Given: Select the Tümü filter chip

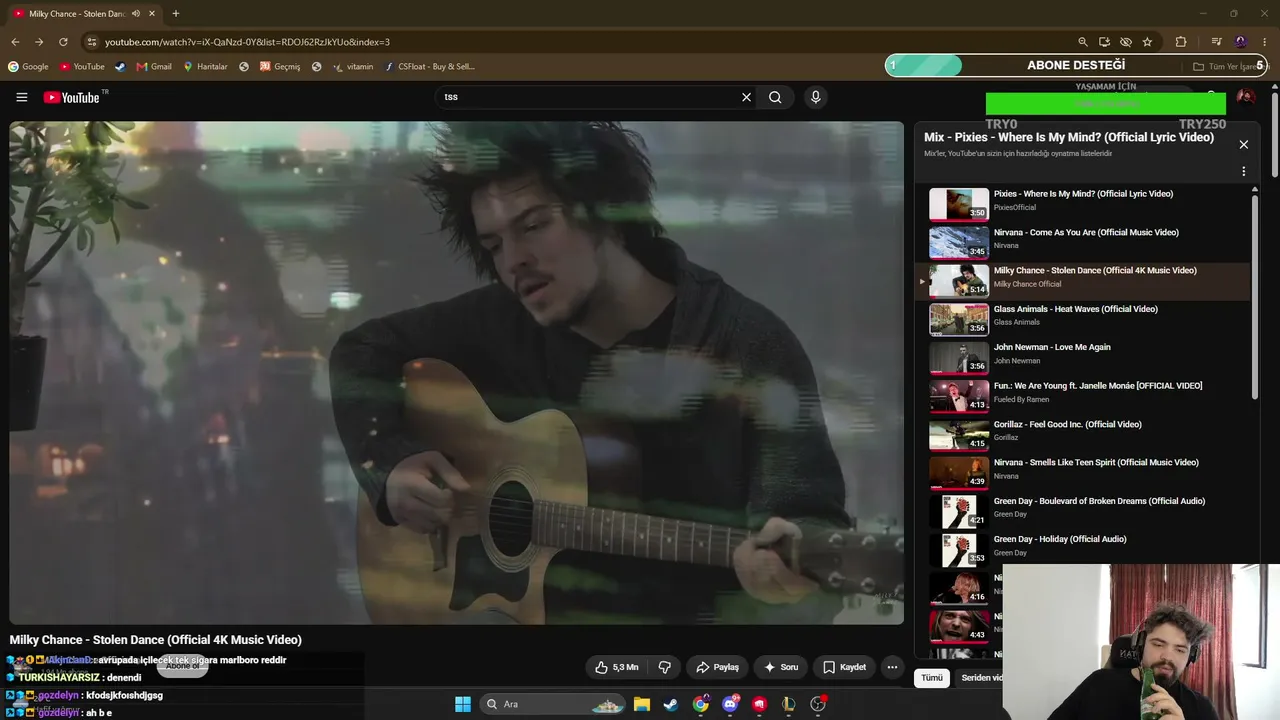Looking at the screenshot, I should [932, 677].
